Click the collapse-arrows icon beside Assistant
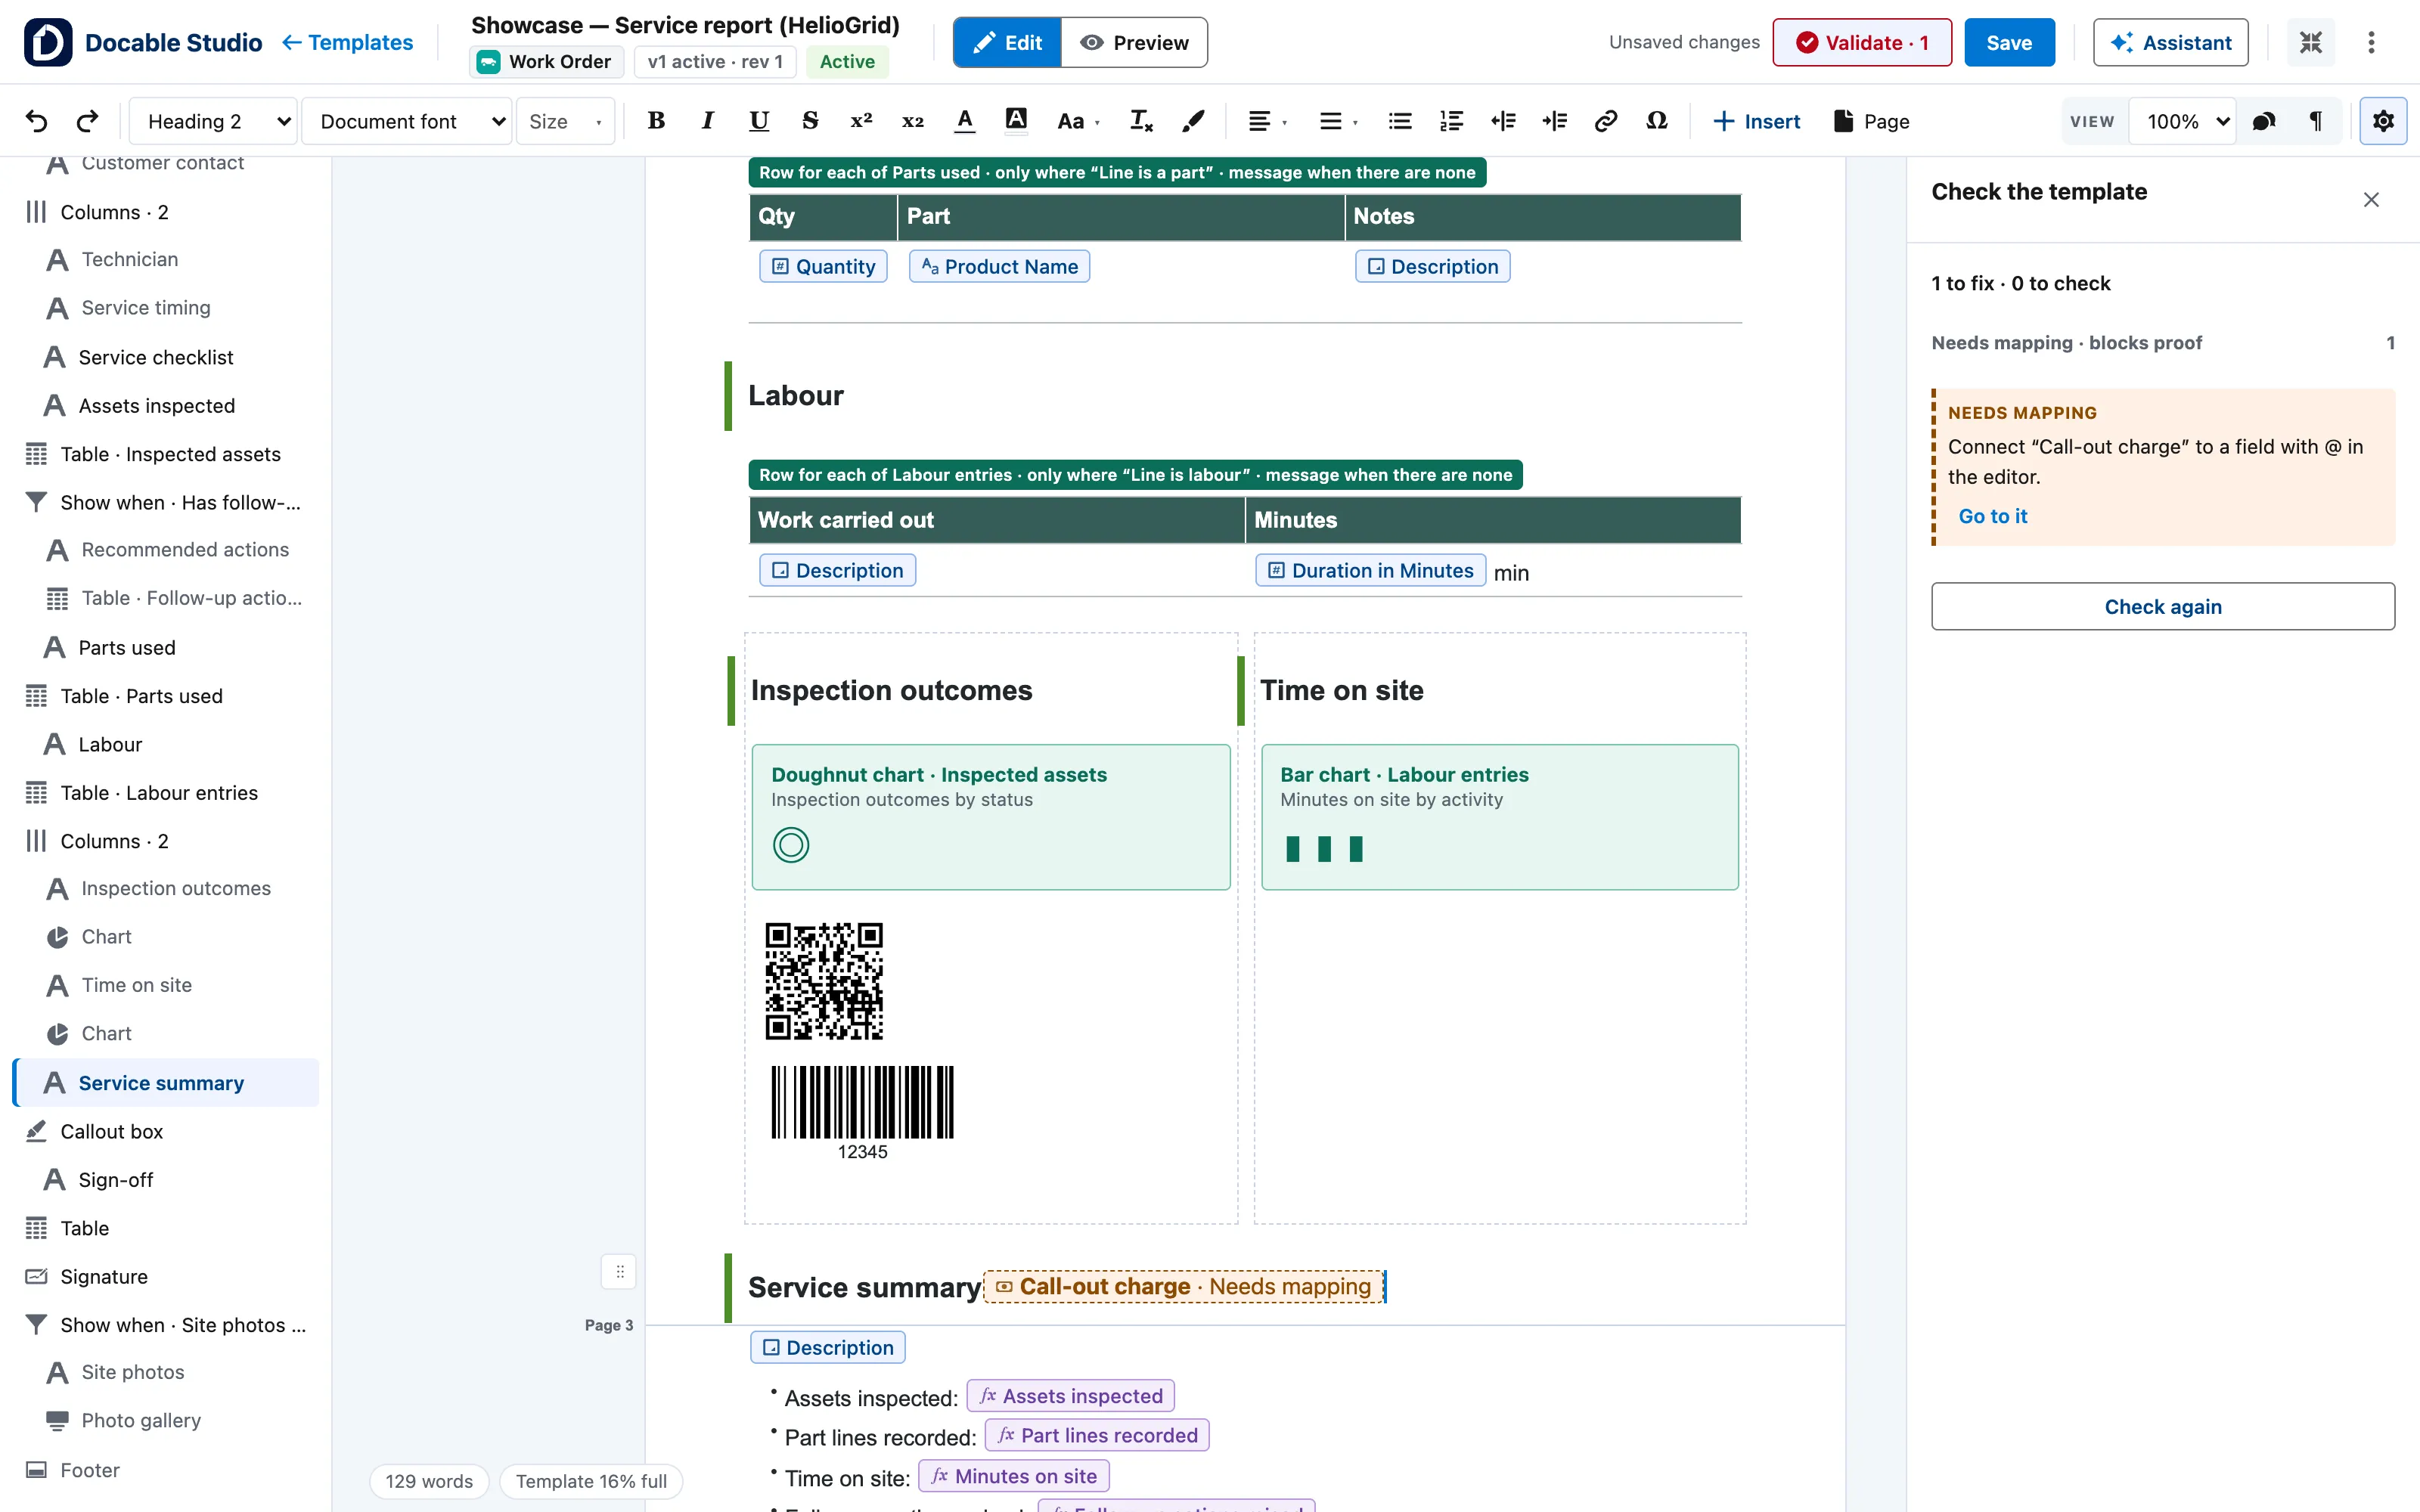The height and width of the screenshot is (1512, 2420). 2310,42
